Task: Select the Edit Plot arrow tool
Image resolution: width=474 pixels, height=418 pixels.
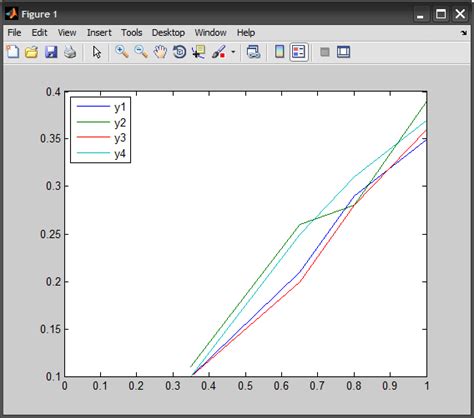Action: [97, 52]
